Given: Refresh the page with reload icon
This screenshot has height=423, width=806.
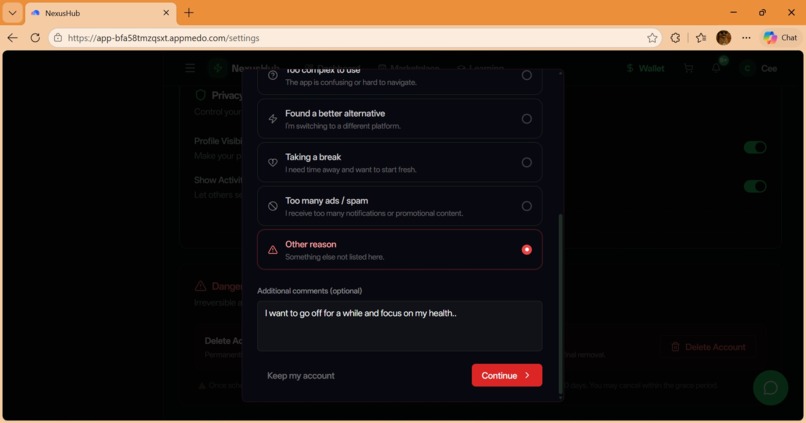Looking at the screenshot, I should point(35,38).
